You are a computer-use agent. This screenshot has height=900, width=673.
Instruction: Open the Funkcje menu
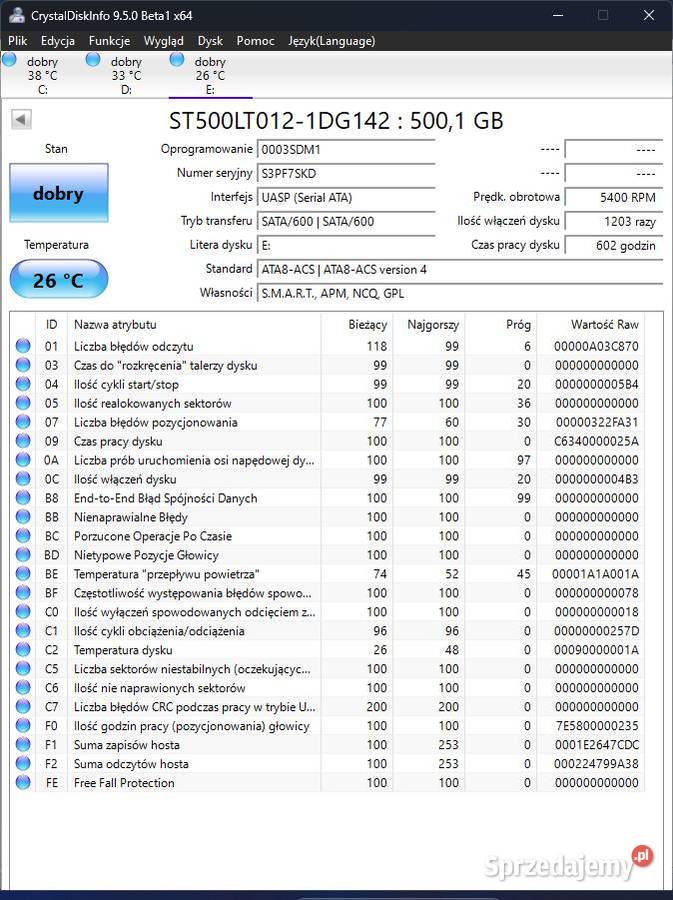109,41
